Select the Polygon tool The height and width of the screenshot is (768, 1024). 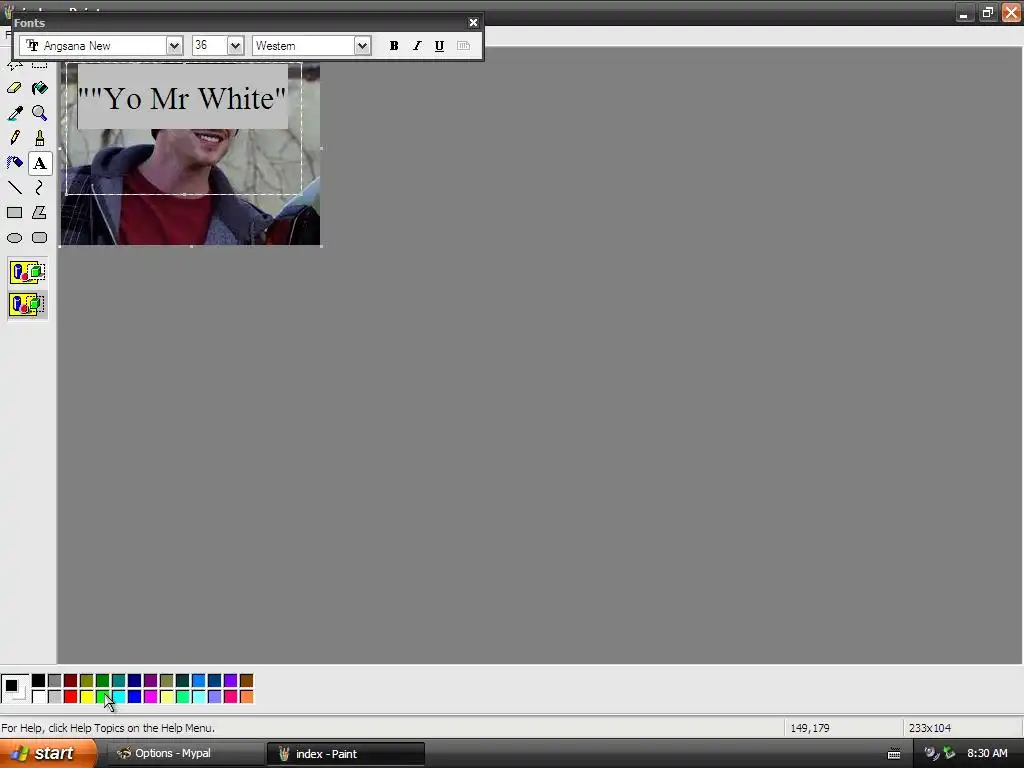click(x=39, y=213)
